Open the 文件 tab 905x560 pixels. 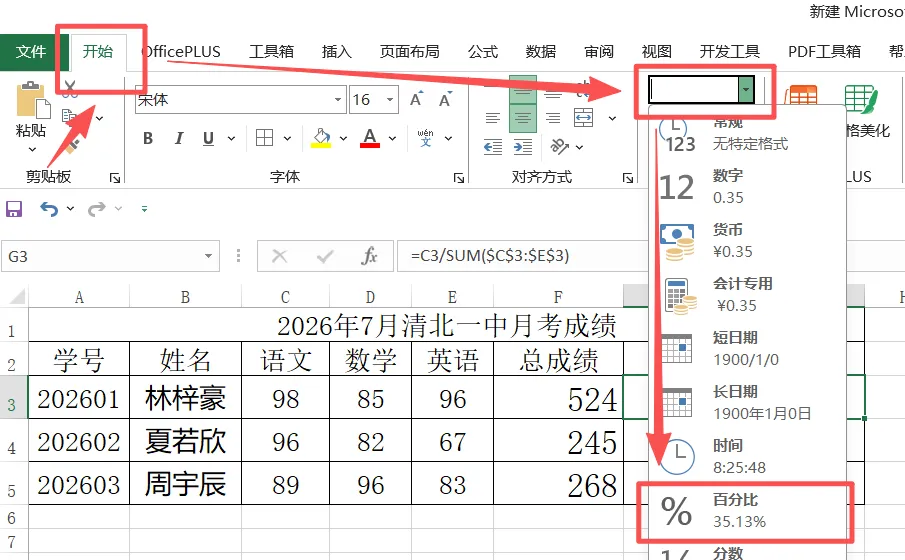(31, 52)
